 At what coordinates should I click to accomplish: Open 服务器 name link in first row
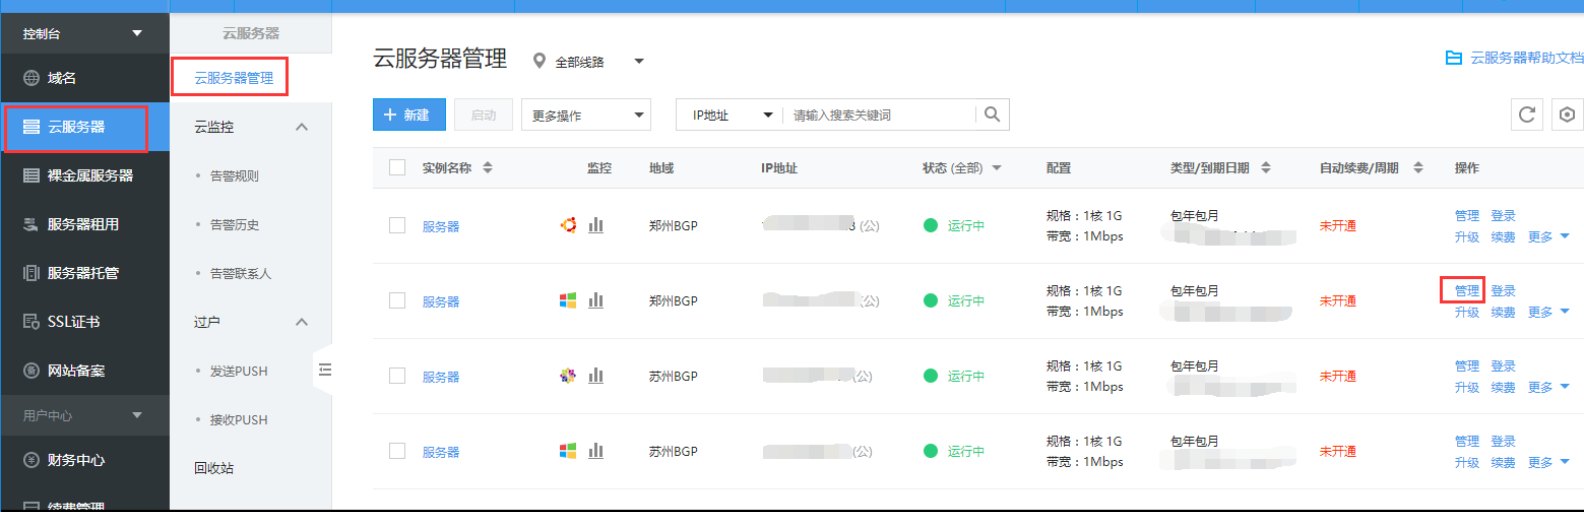coord(440,226)
